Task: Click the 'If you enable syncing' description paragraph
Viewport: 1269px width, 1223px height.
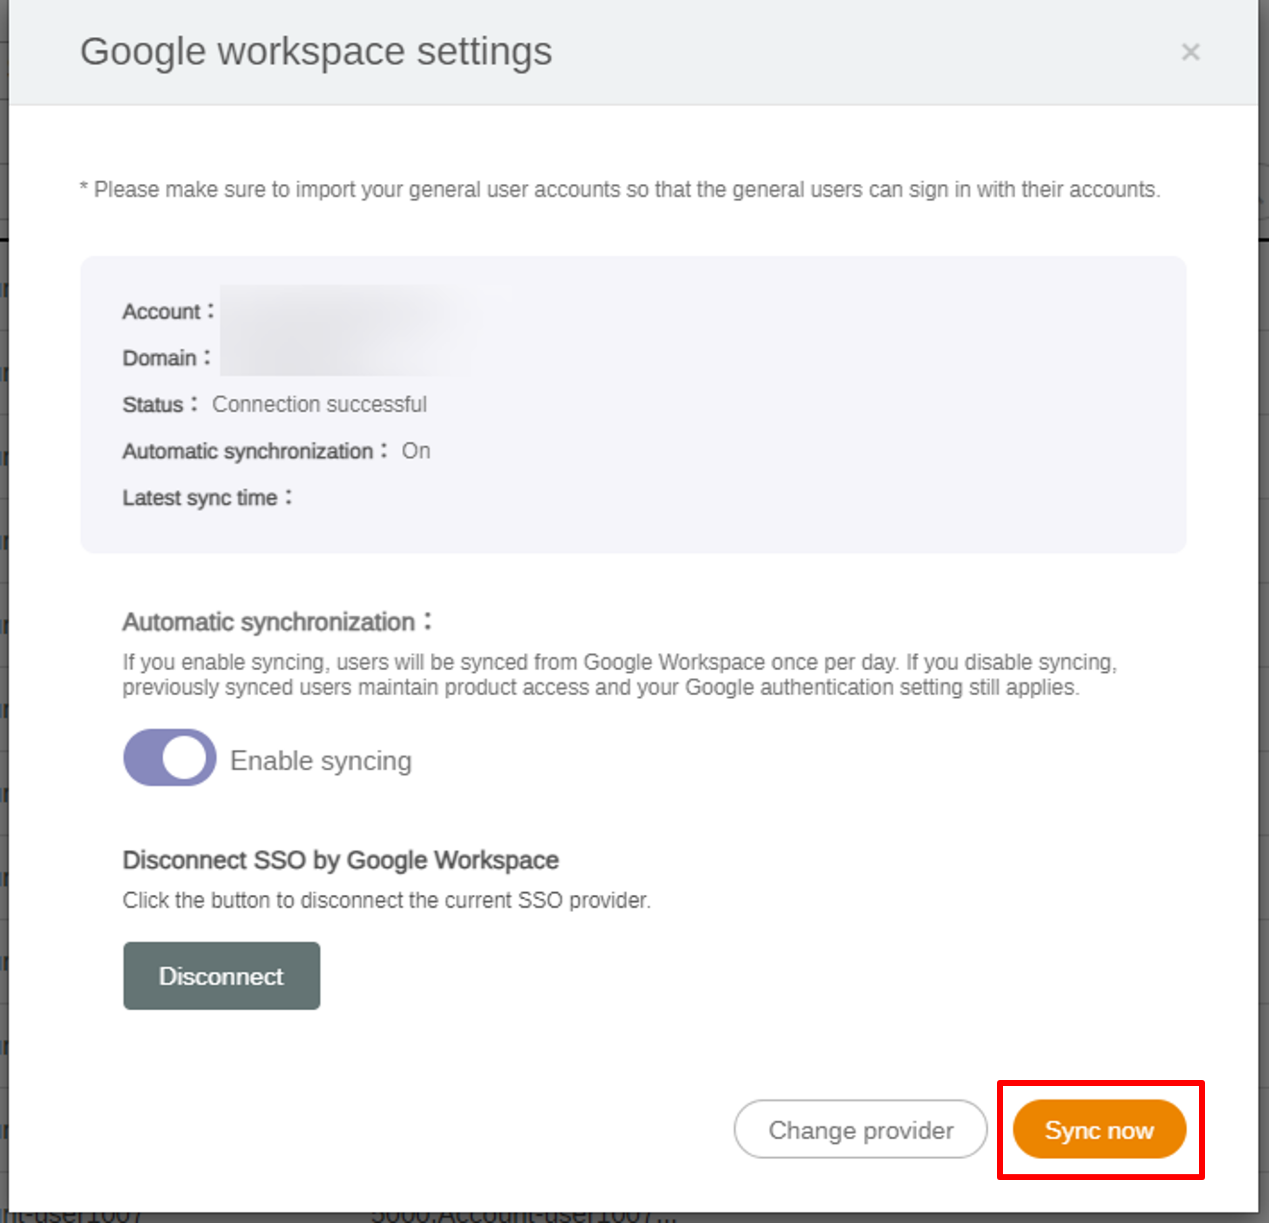Action: point(620,675)
